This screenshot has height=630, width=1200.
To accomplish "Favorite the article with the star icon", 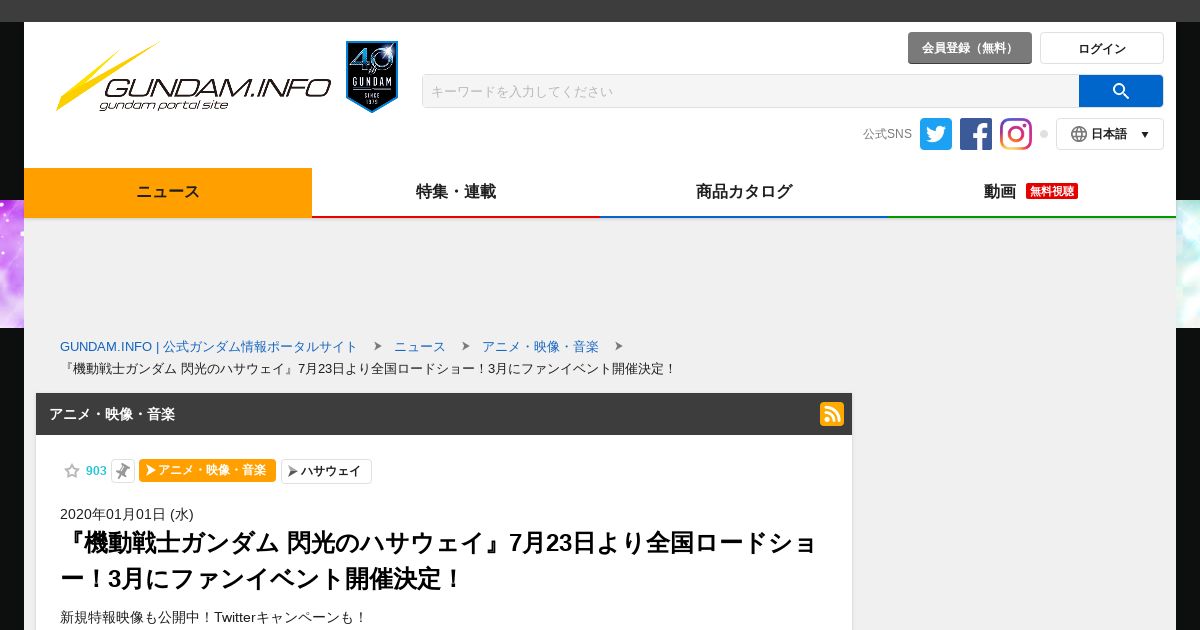I will click(x=72, y=471).
